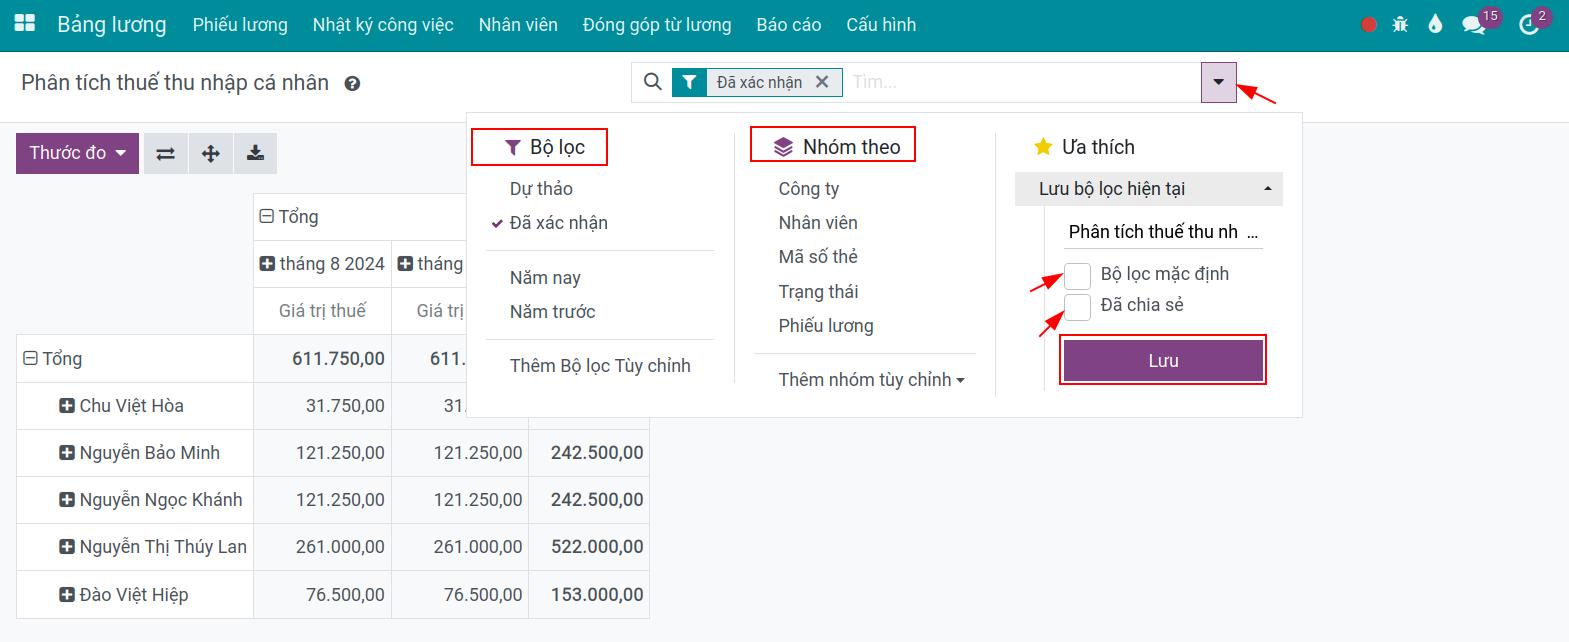Collapse the Tổng column header

coord(266,217)
